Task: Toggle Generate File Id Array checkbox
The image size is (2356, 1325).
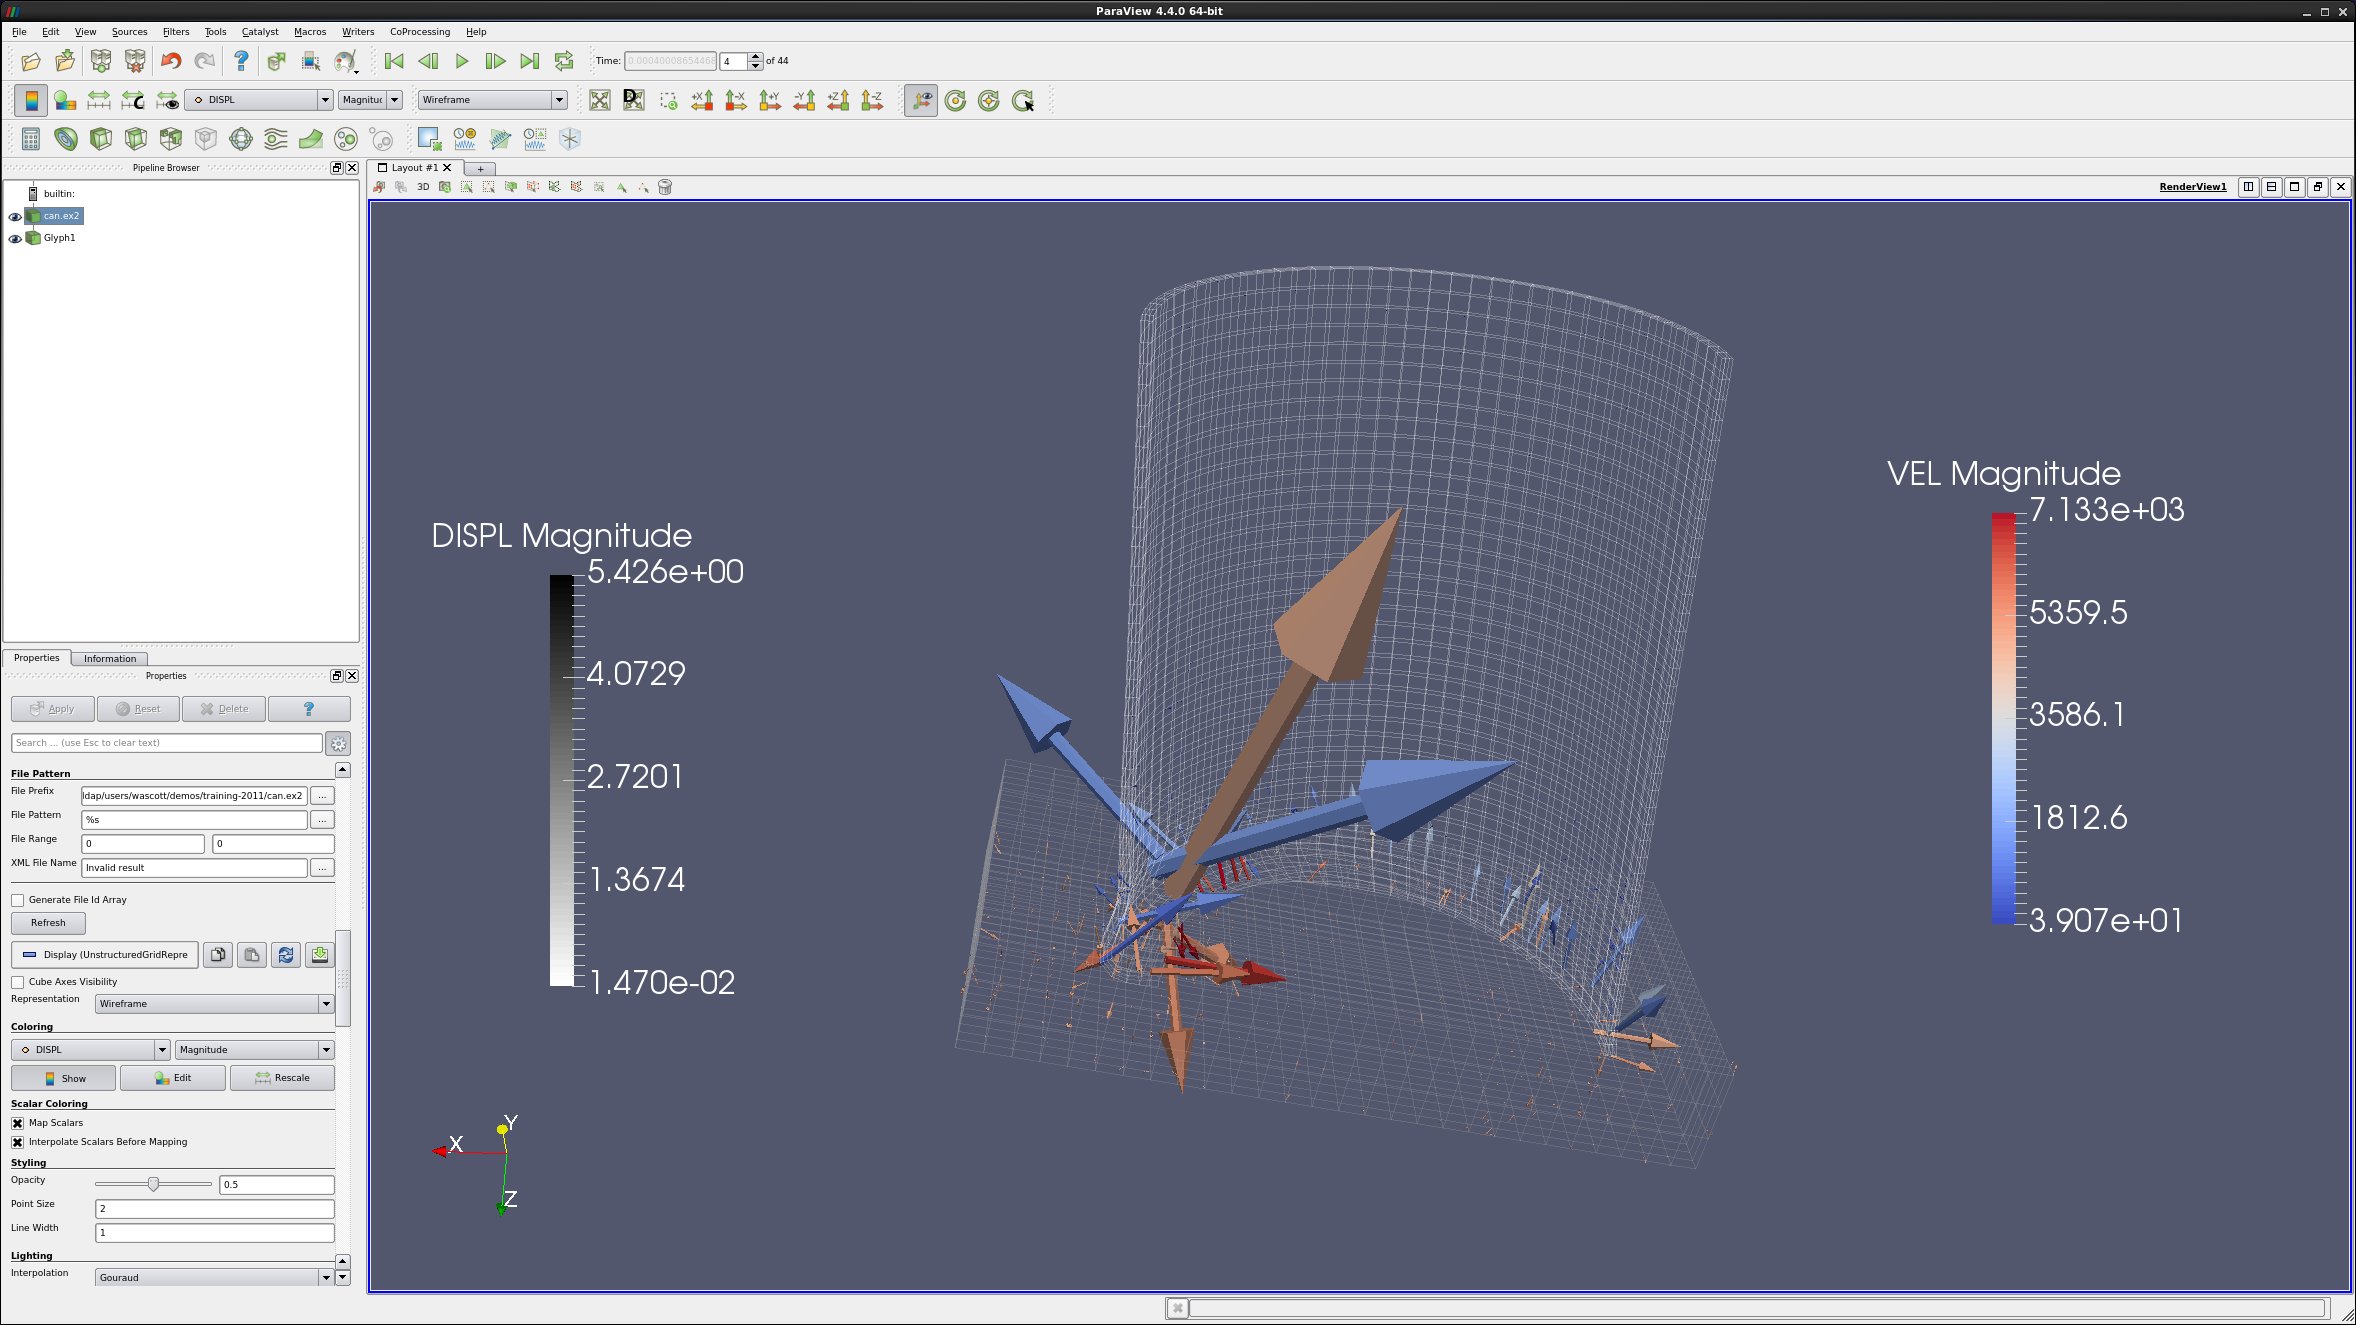Action: [18, 900]
